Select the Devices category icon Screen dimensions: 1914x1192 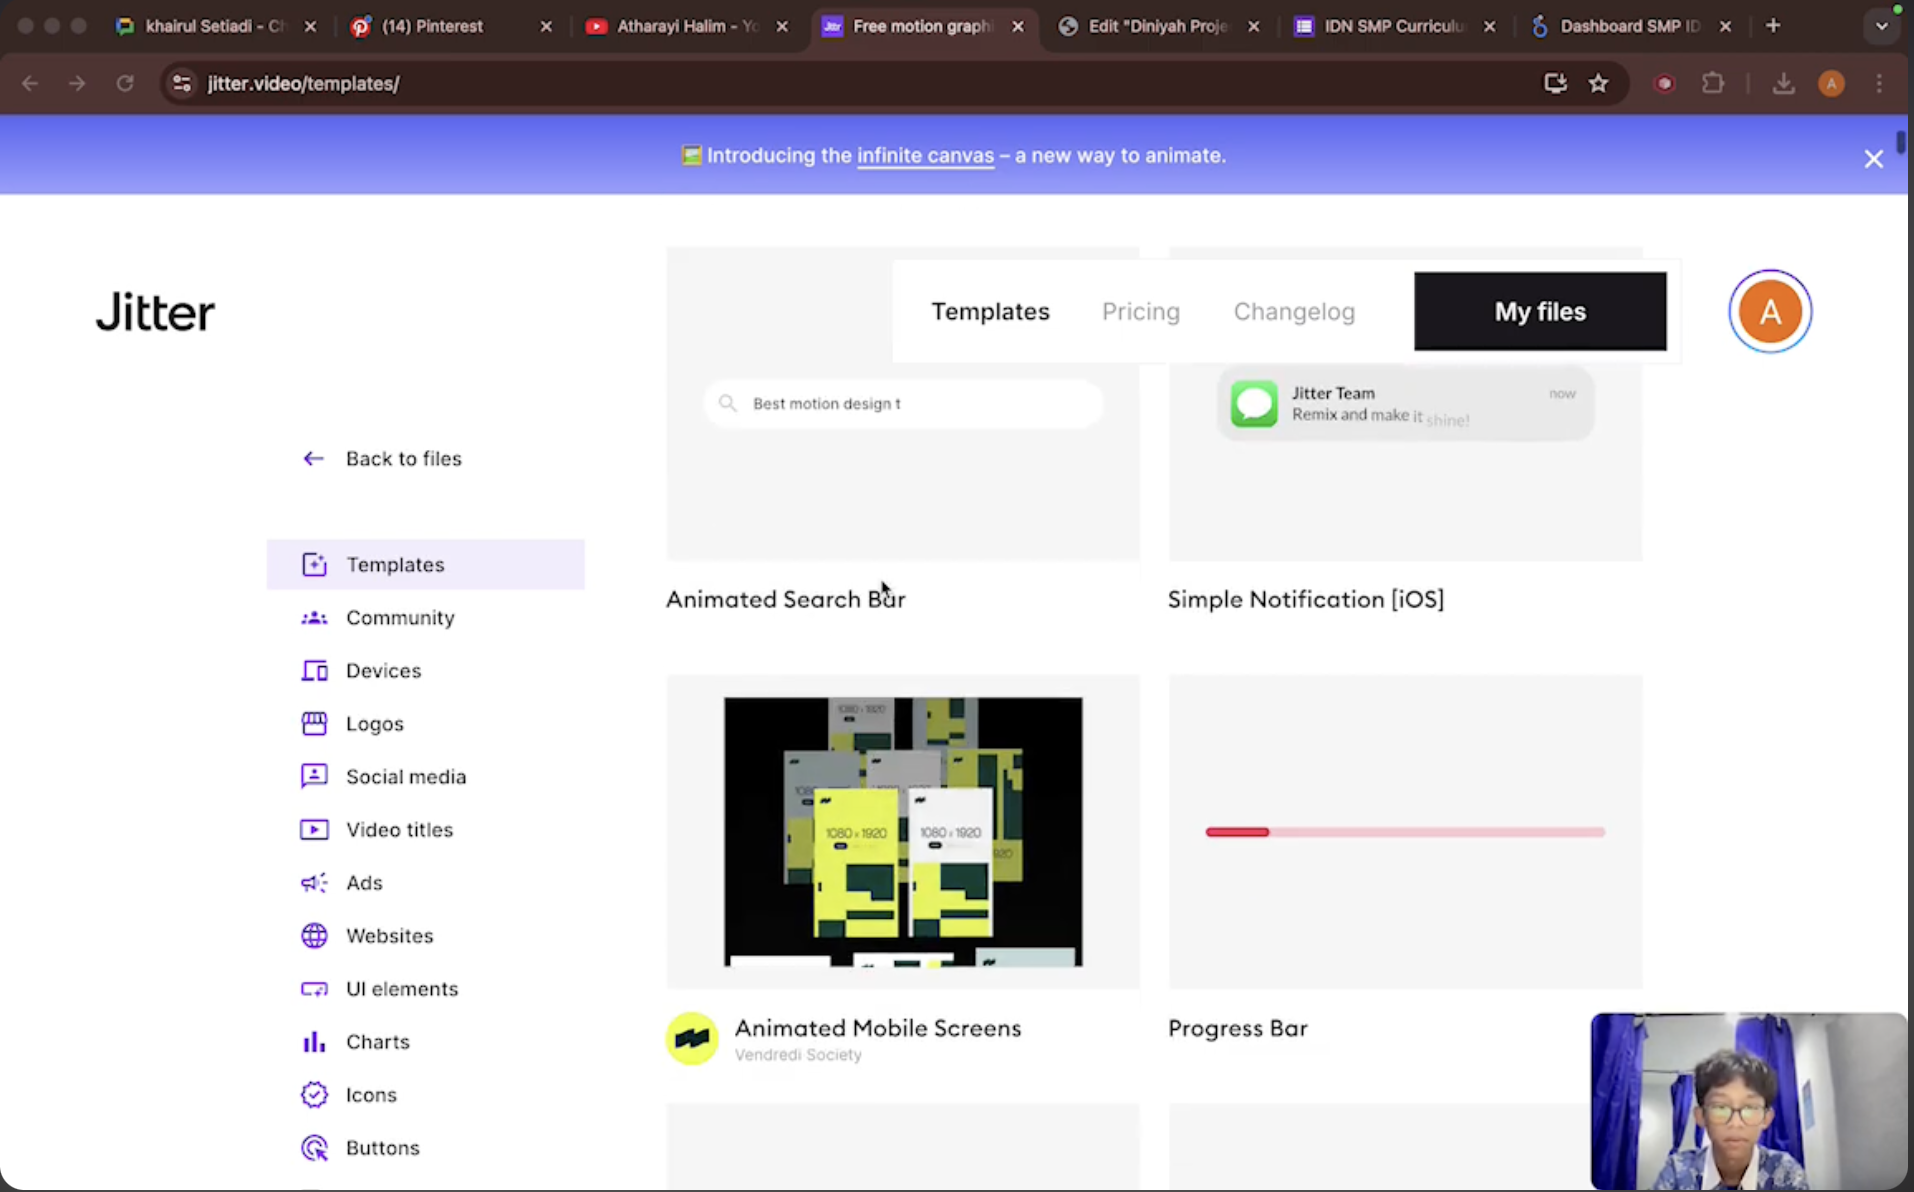314,670
